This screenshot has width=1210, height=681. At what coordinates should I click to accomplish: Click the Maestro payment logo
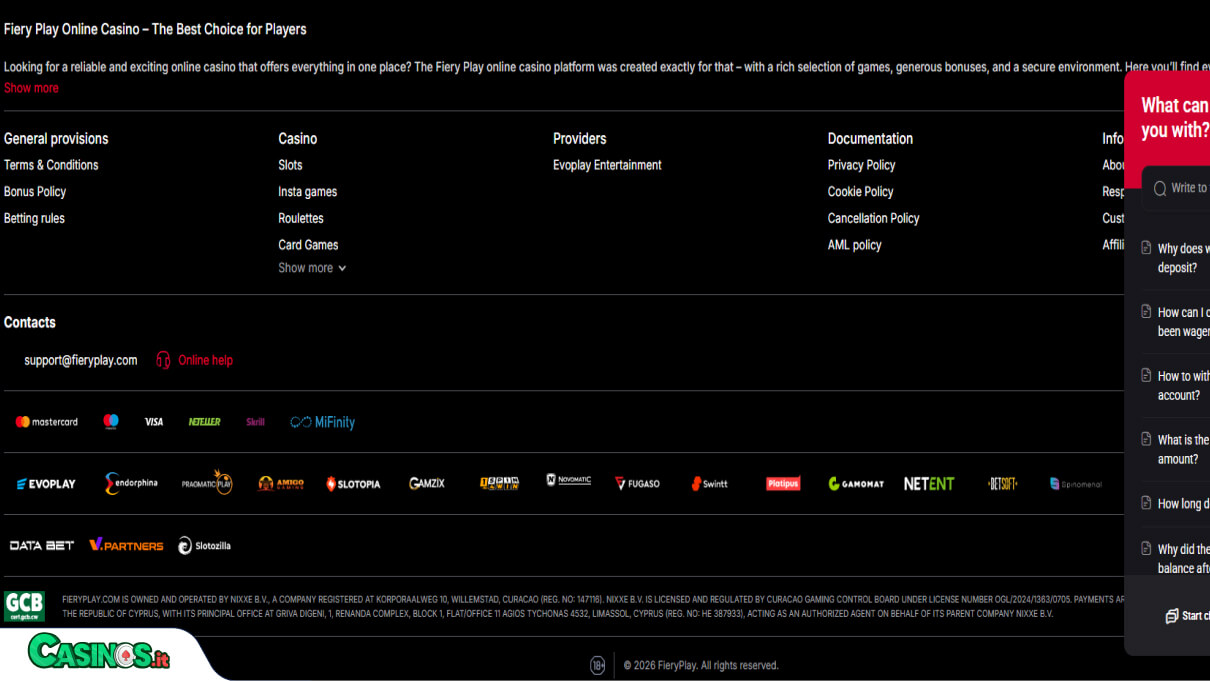point(111,422)
